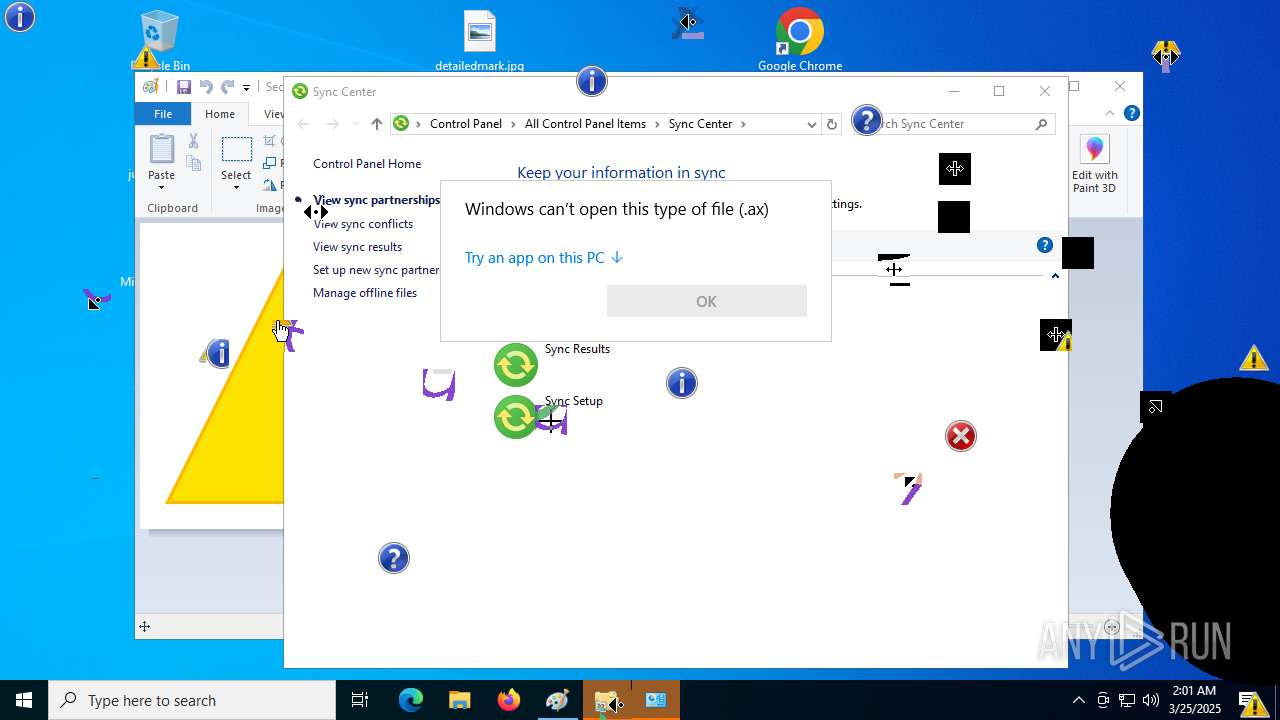Expand the chevron after Control Panel breadcrumb

[x=513, y=124]
